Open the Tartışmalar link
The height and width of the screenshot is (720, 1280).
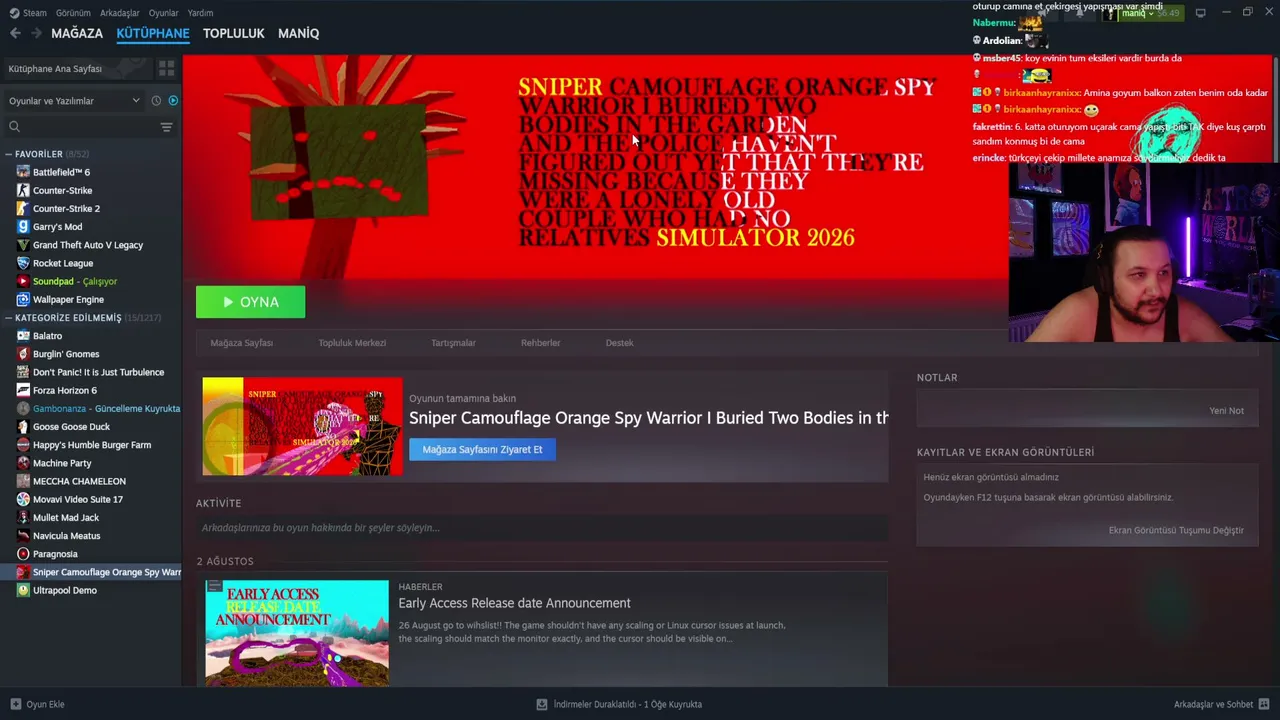point(453,343)
